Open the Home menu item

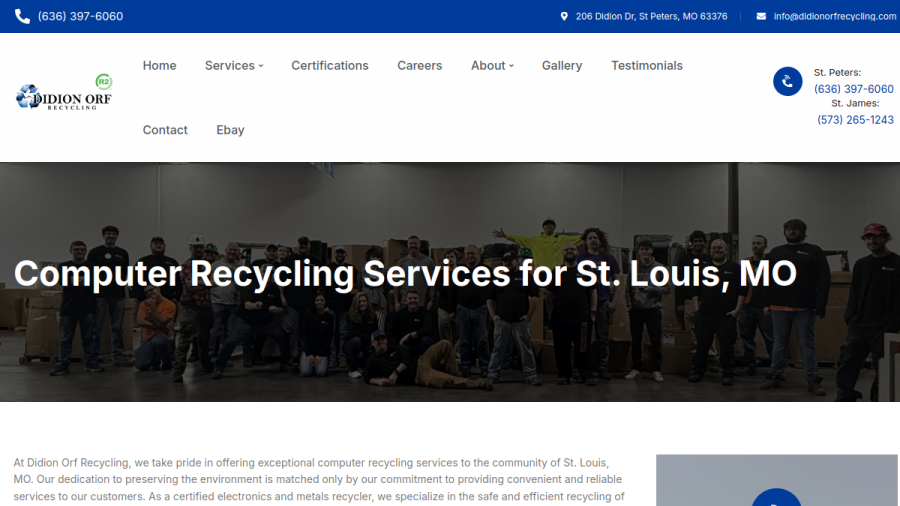click(x=160, y=65)
